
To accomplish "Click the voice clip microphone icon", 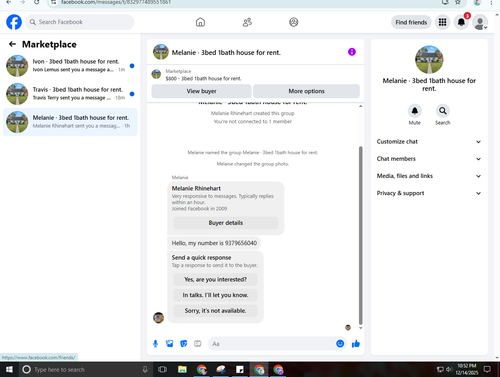I will tap(155, 344).
